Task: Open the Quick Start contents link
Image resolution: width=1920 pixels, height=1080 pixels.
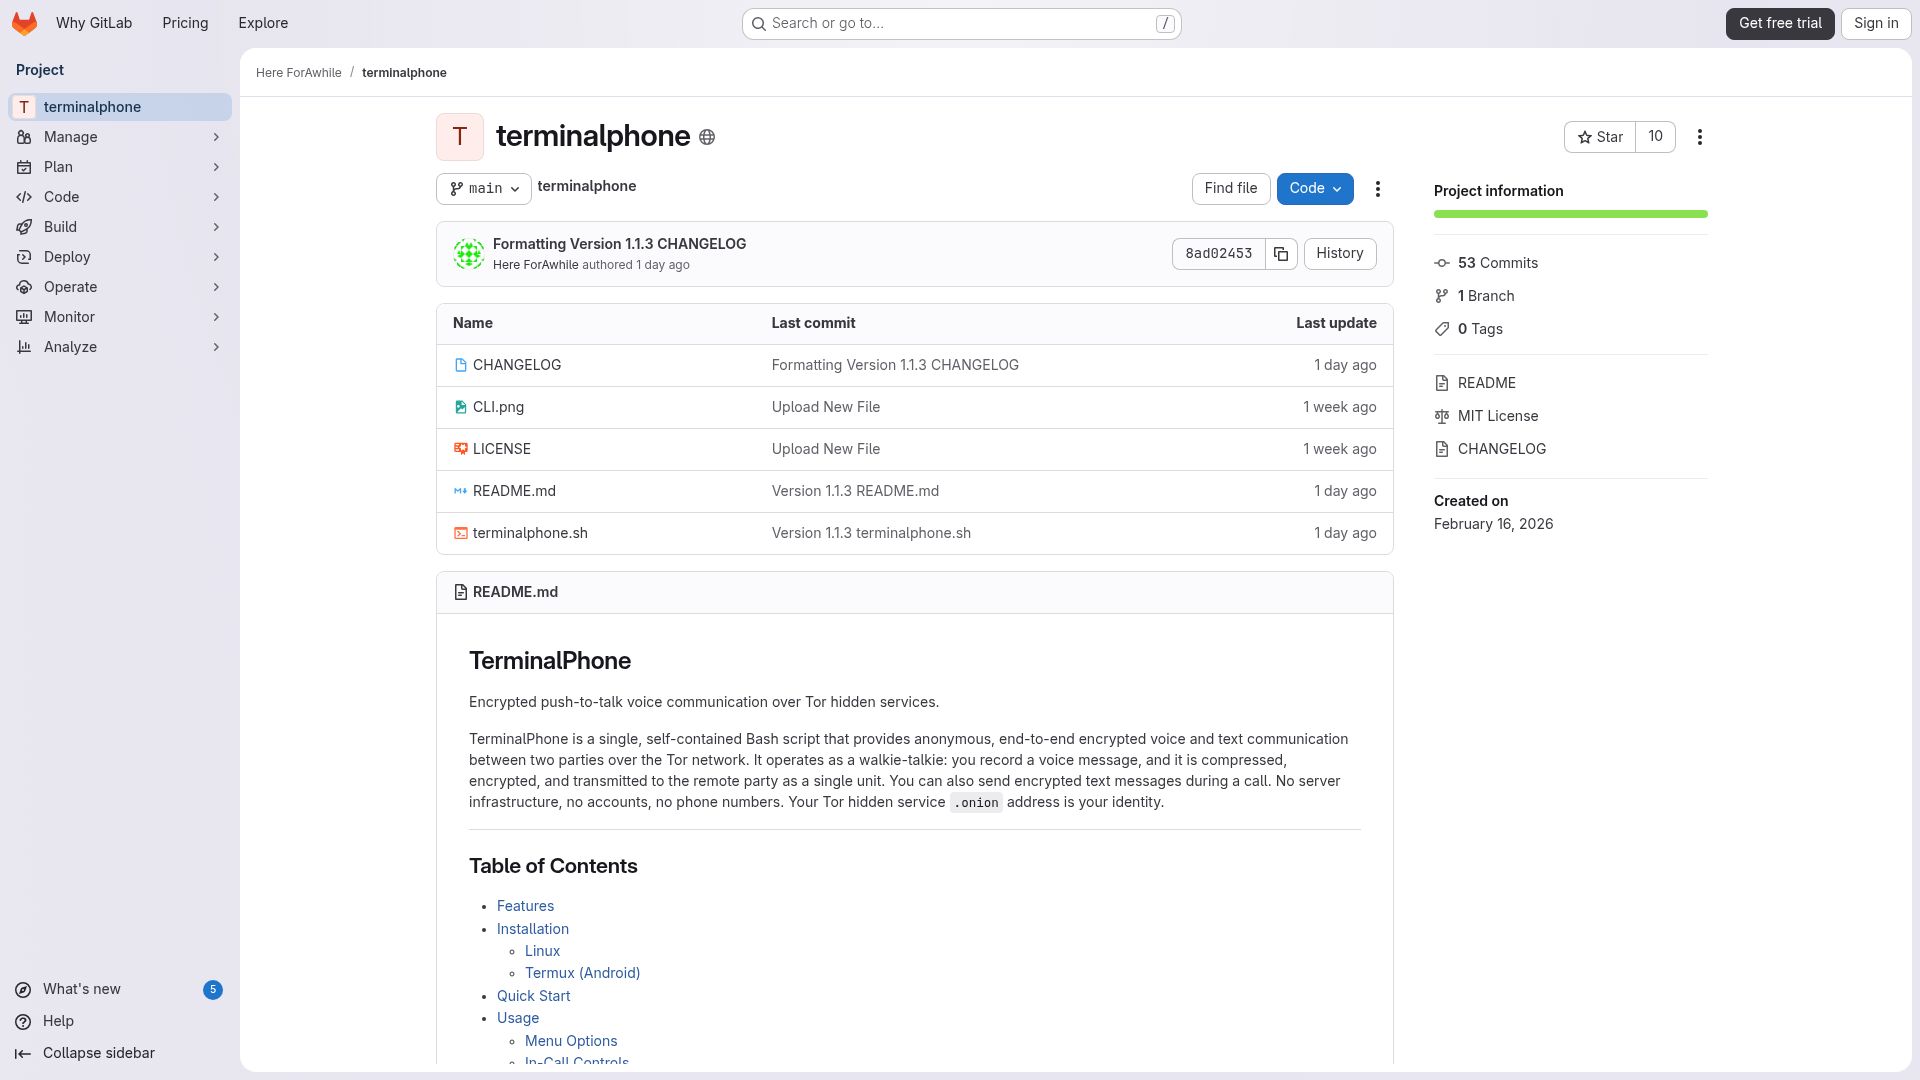Action: click(x=533, y=996)
